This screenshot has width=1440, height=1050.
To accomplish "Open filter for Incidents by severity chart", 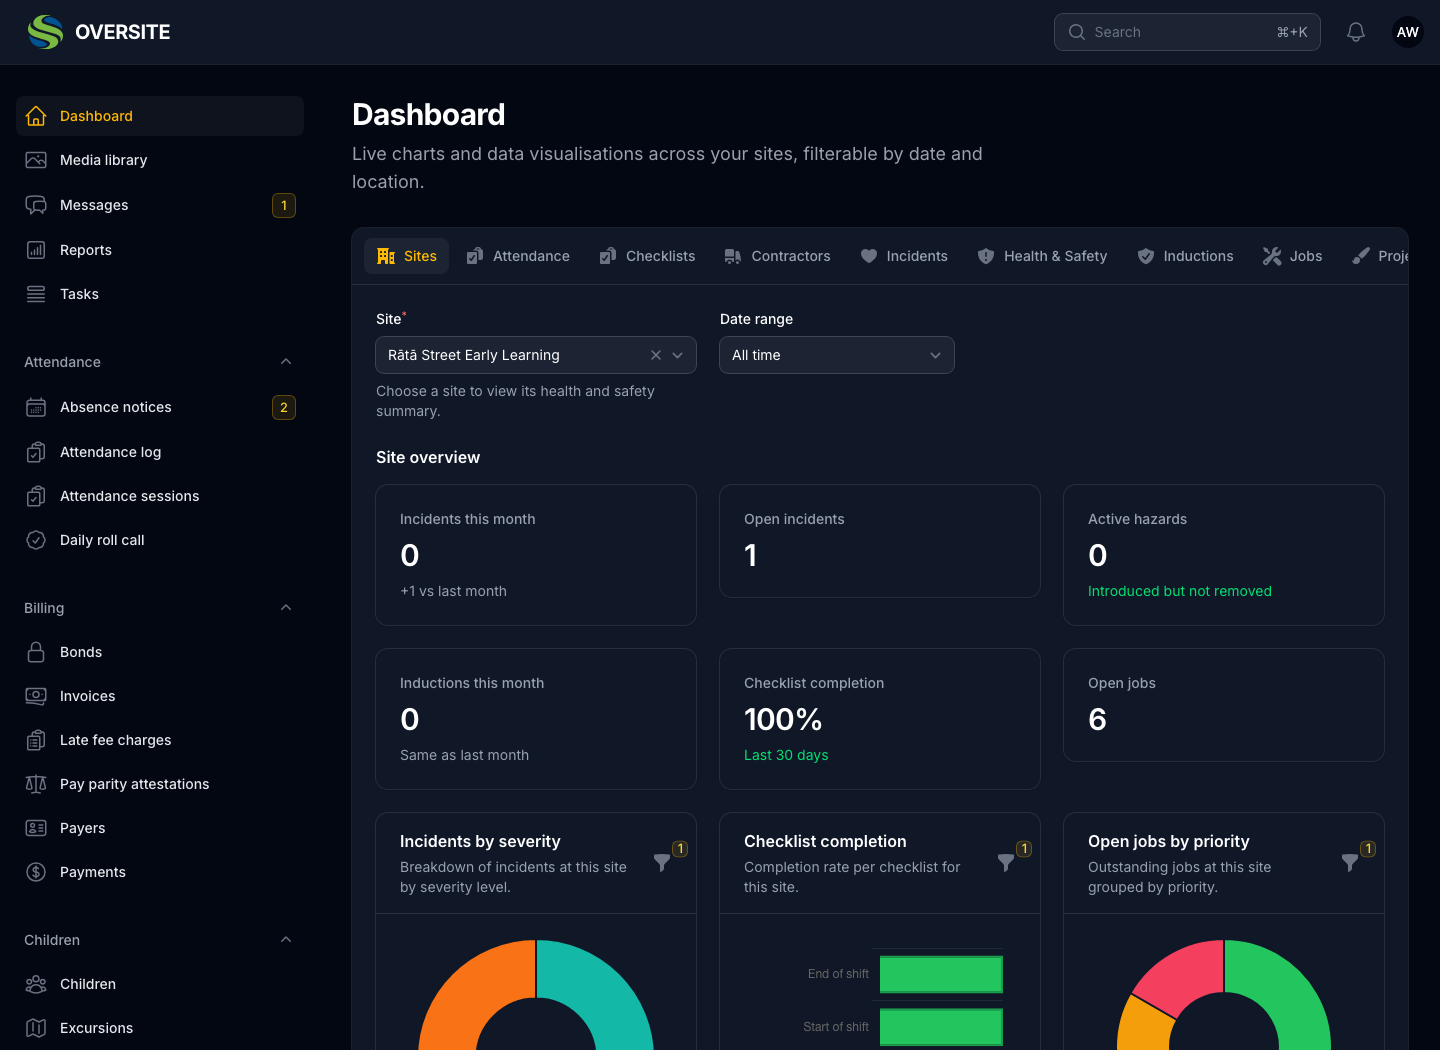I will coord(662,862).
